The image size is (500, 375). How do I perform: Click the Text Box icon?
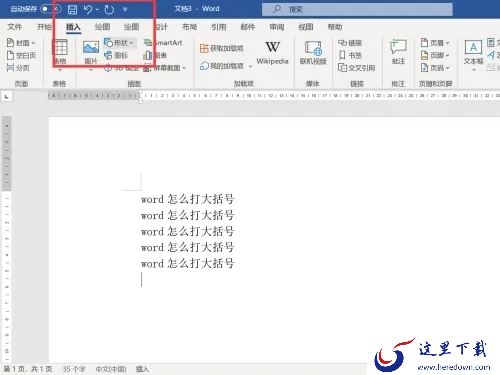tap(473, 52)
